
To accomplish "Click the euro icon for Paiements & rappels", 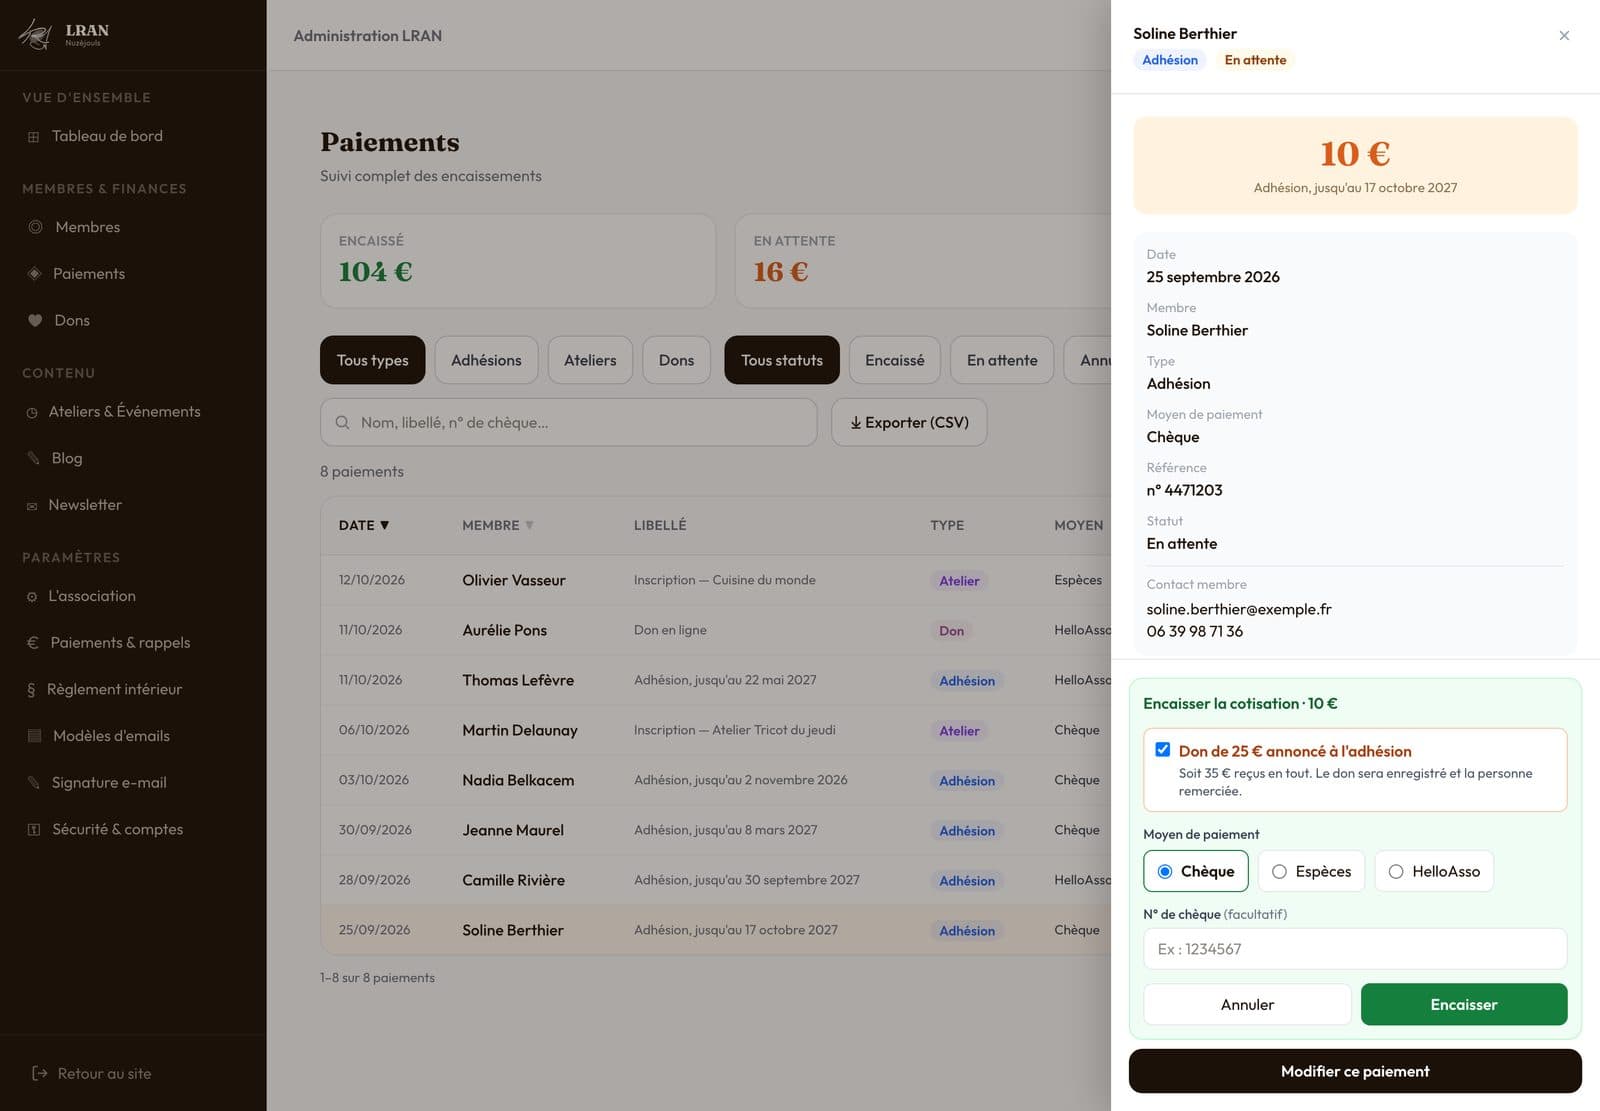I will (x=33, y=643).
